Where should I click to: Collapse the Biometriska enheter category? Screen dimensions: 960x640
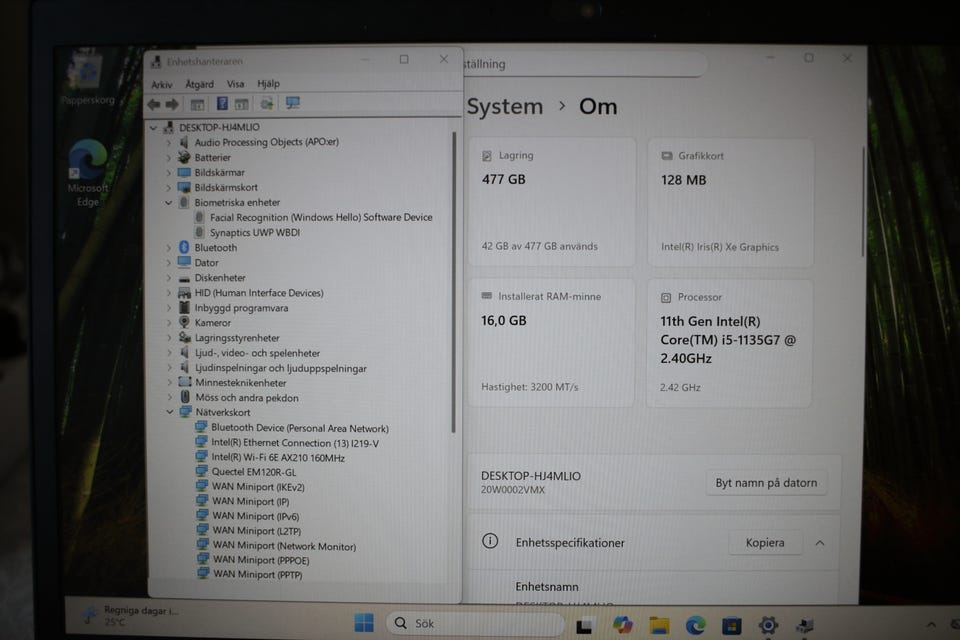[x=168, y=203]
